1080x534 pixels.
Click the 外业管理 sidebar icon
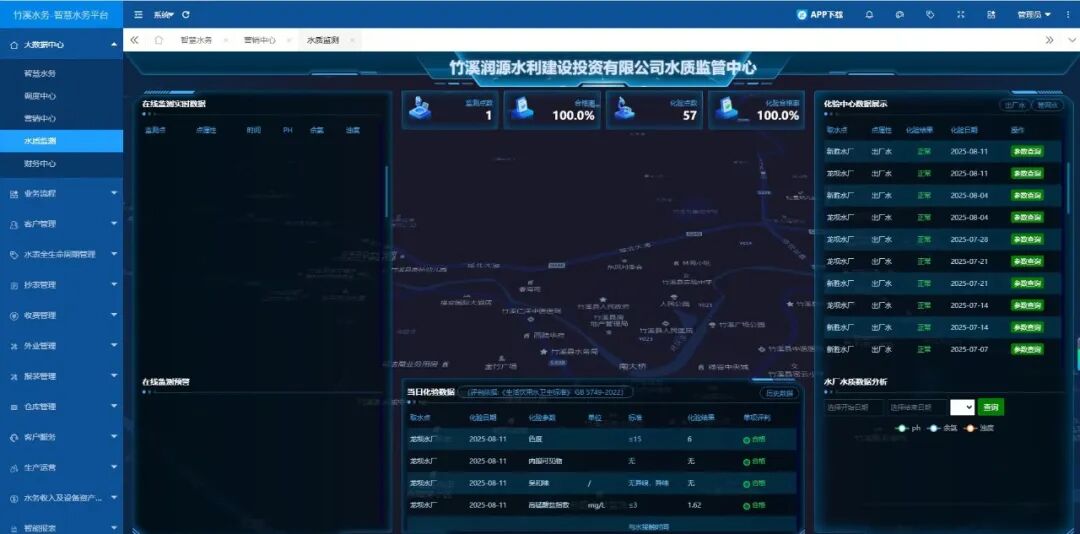coord(14,346)
